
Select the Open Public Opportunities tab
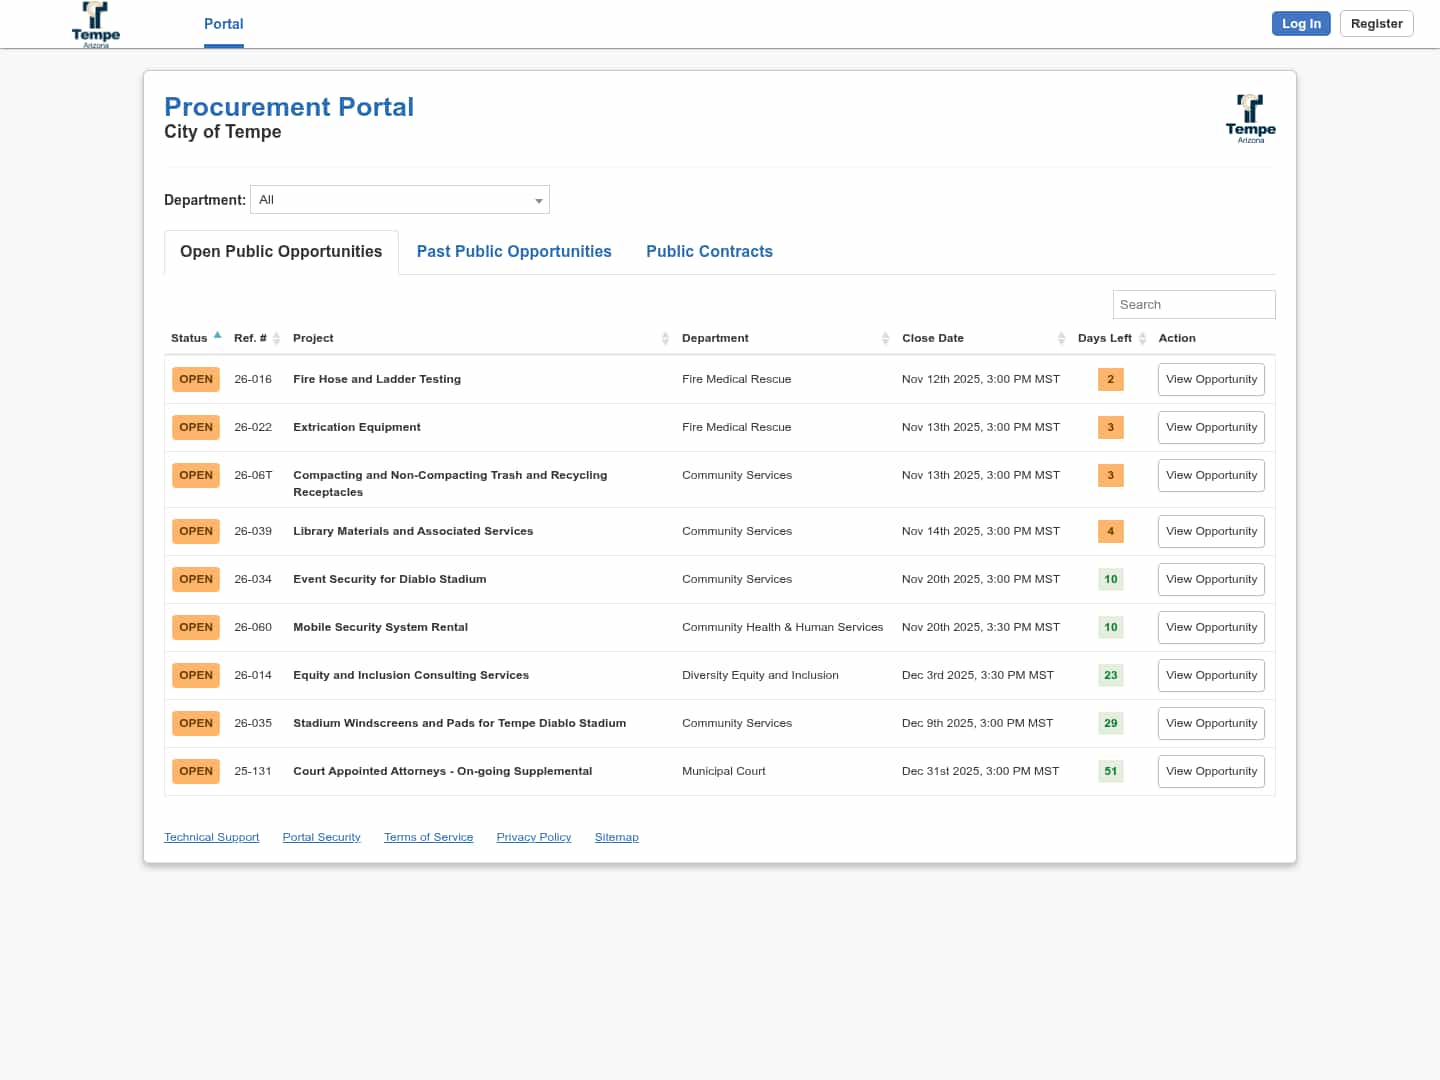pos(281,252)
